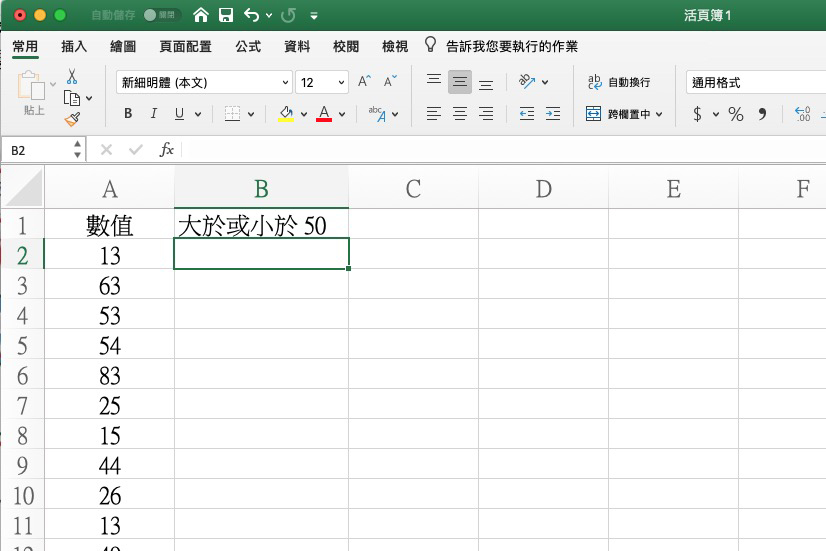Screen dimensions: 826x551
Task: Align text to bottom of cell
Action: tap(486, 84)
